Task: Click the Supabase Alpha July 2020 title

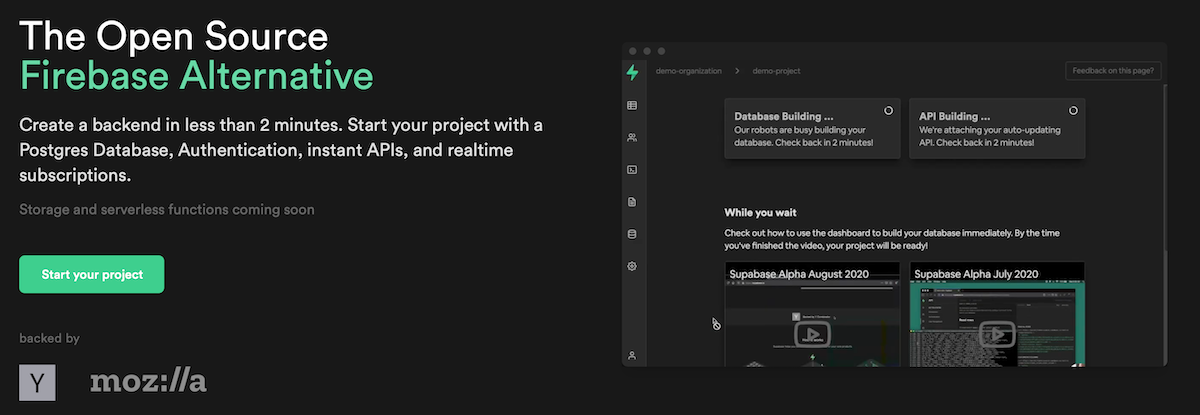Action: point(976,273)
